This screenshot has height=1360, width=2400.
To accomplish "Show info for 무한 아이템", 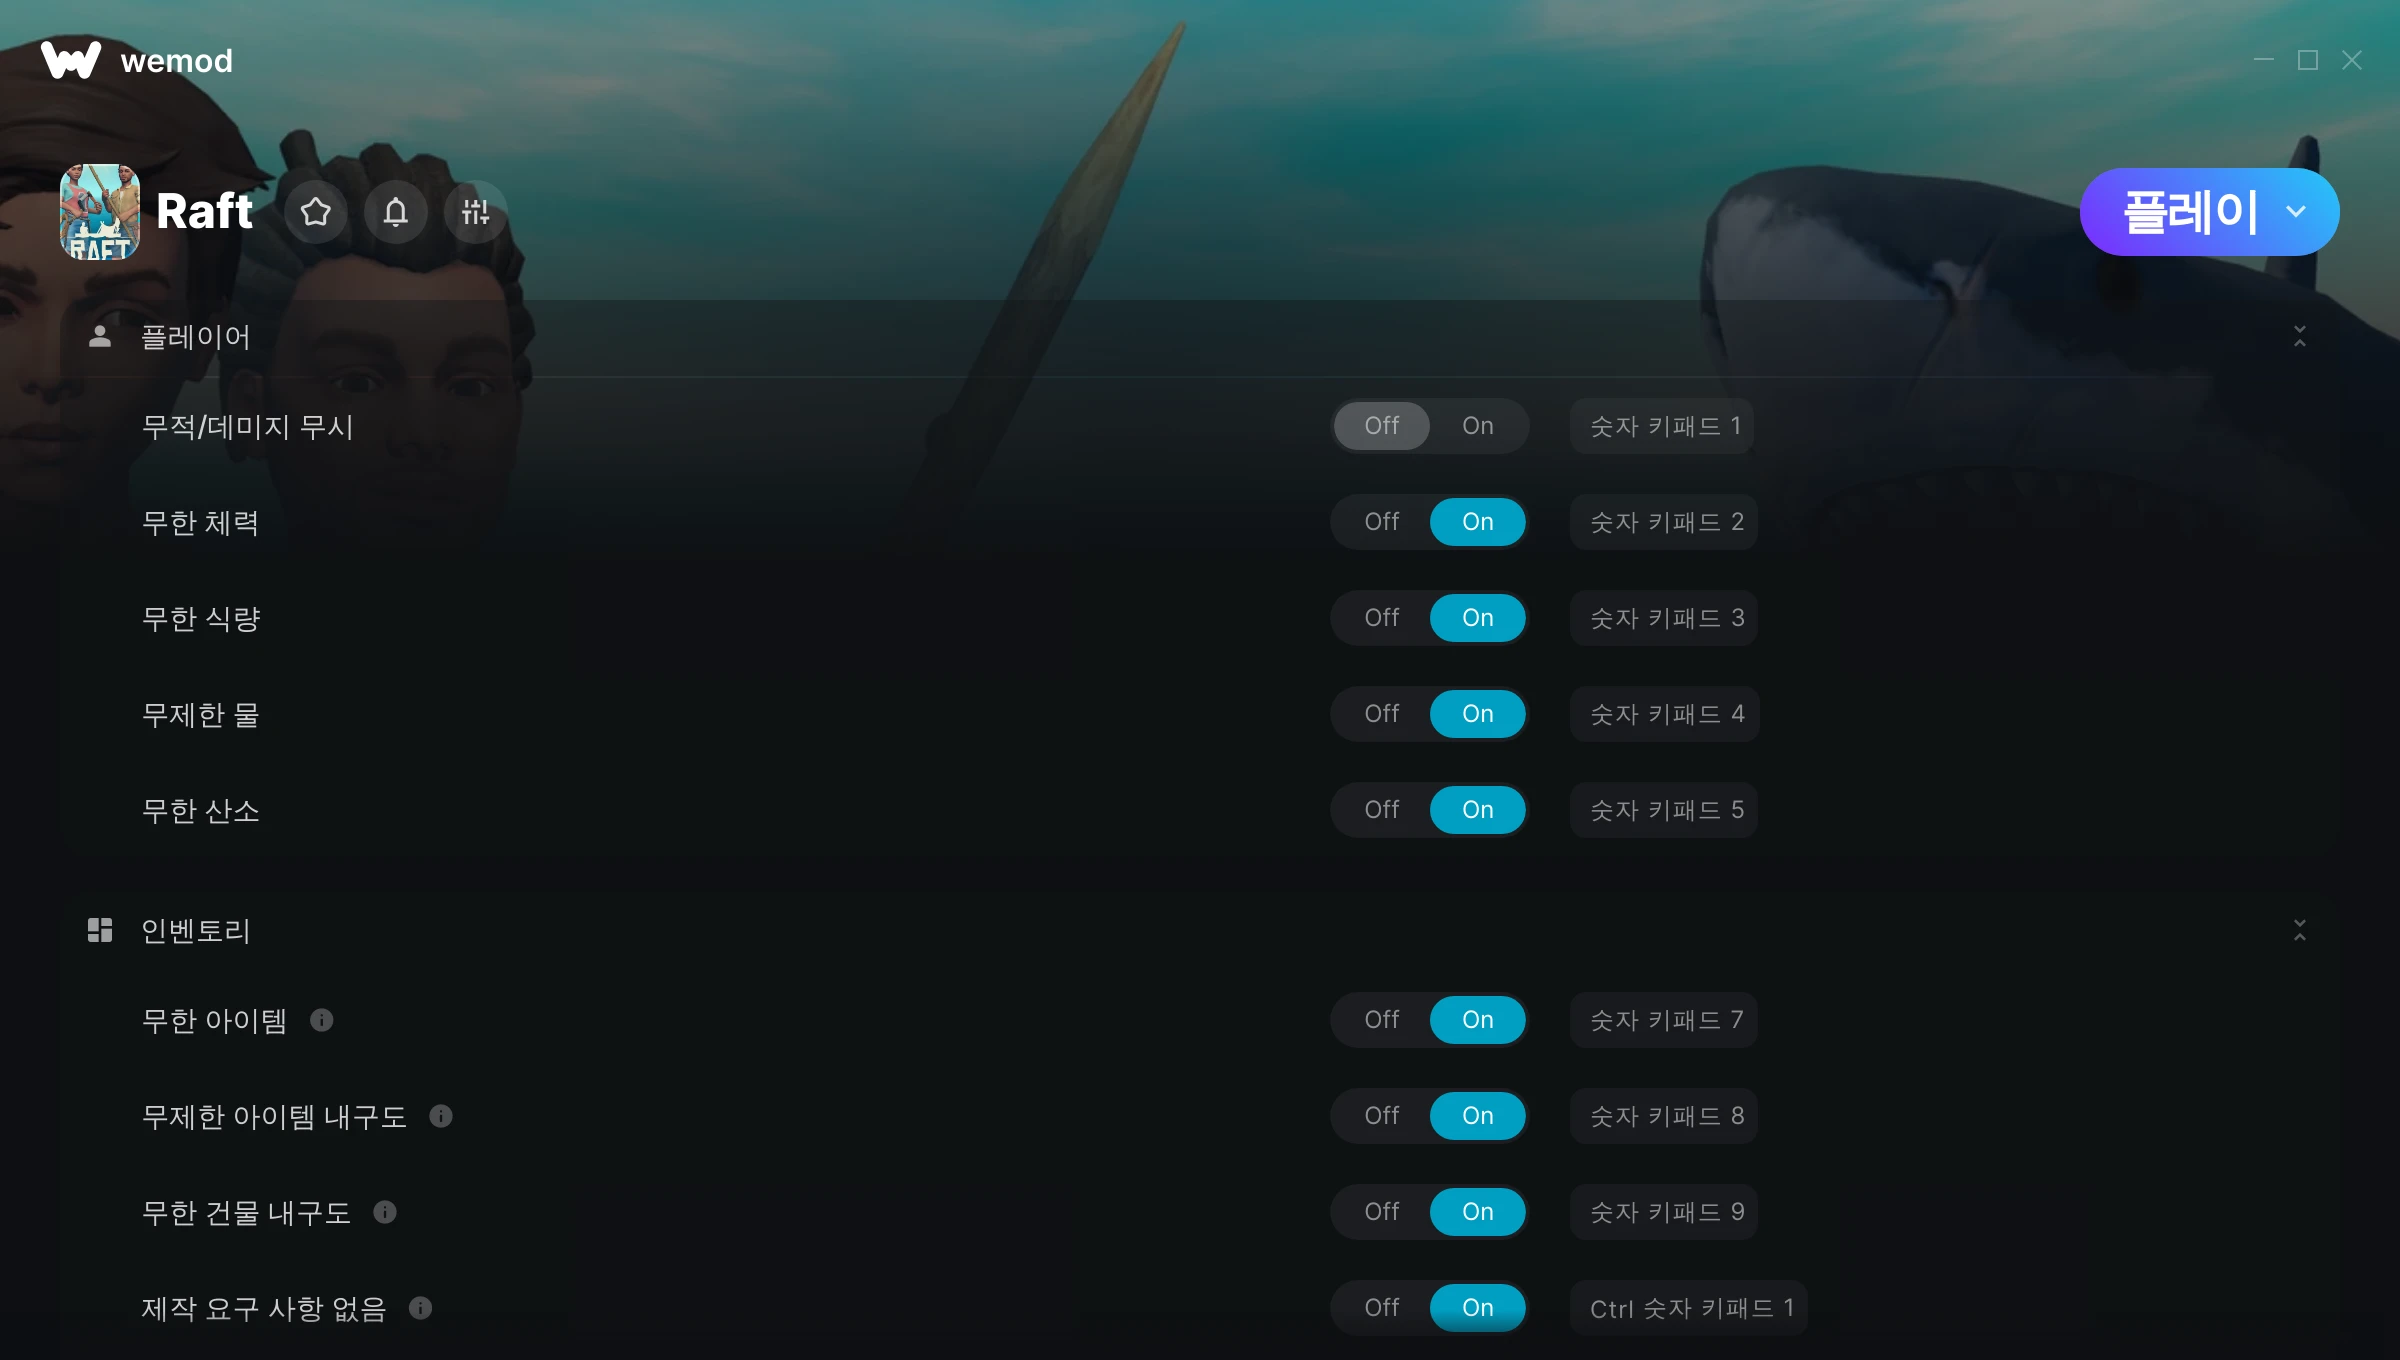I will [x=322, y=1020].
